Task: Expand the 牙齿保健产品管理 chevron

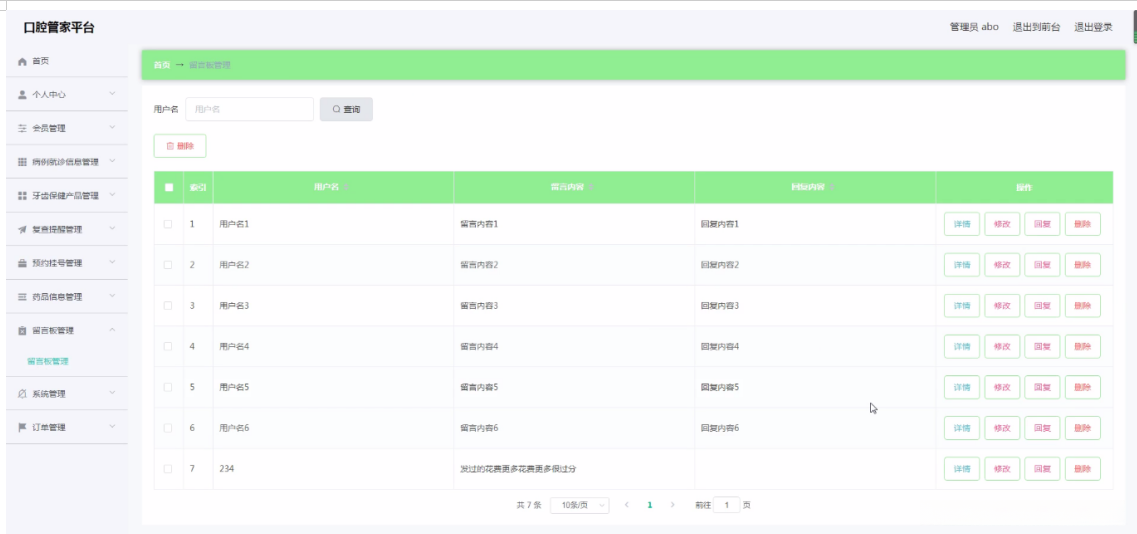Action: (x=112, y=195)
